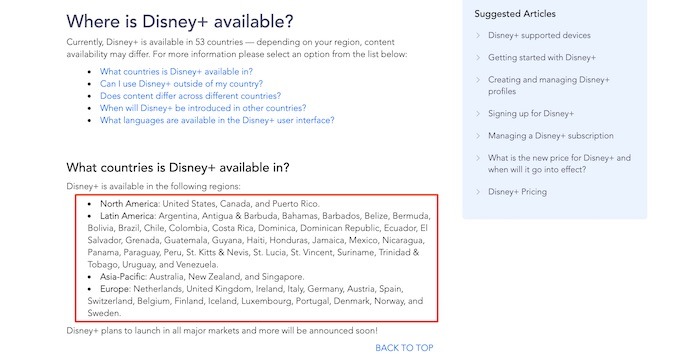Open 'Can I use Disney+ outside of my country?' link
The image size is (700, 361).
coord(181,84)
